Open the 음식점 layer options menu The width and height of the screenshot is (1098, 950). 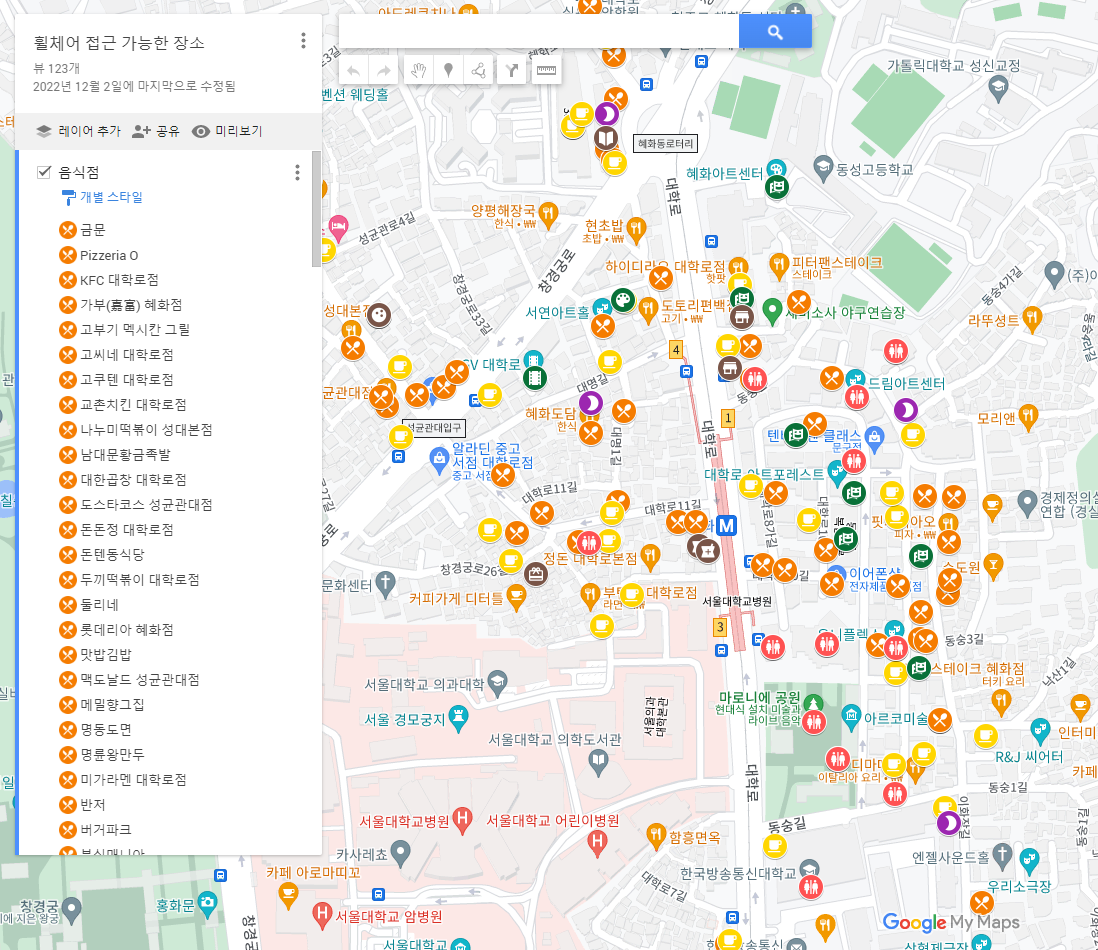click(x=298, y=172)
